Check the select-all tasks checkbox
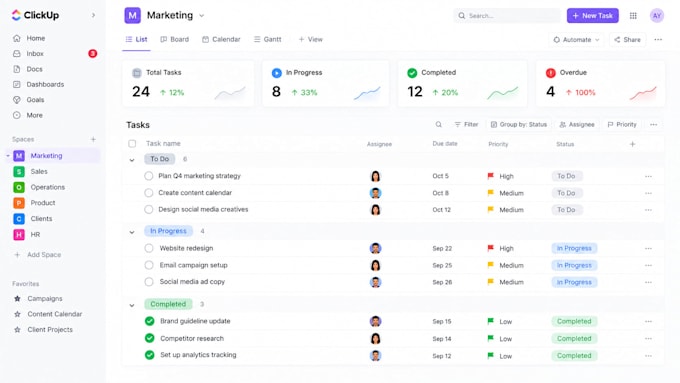Image resolution: width=680 pixels, height=383 pixels. 132,144
